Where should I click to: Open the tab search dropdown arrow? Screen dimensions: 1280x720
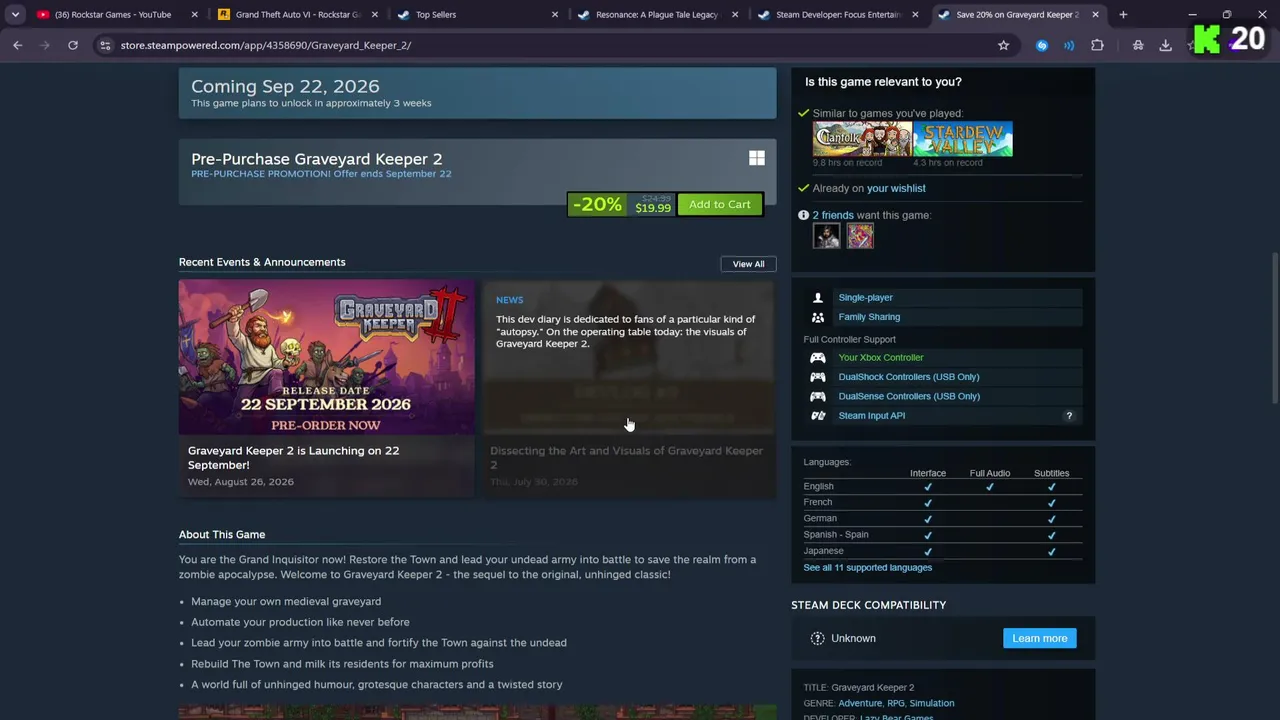(x=15, y=15)
